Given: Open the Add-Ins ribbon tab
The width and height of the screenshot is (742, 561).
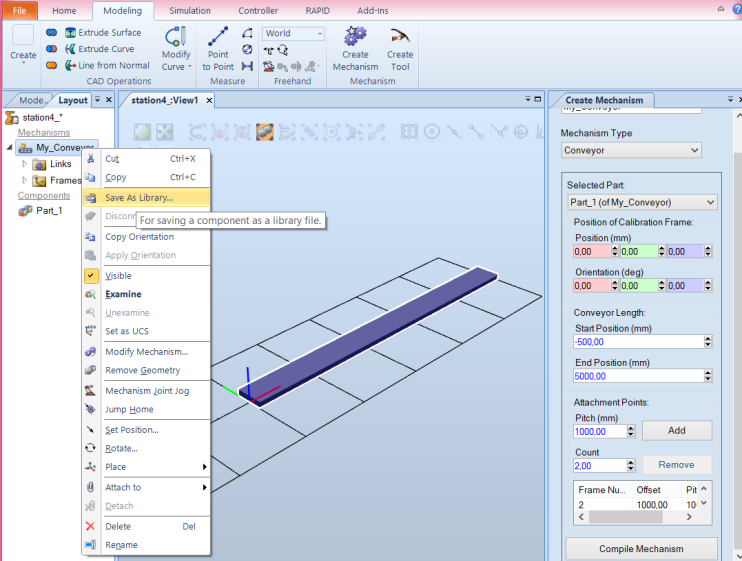Looking at the screenshot, I should [373, 10].
